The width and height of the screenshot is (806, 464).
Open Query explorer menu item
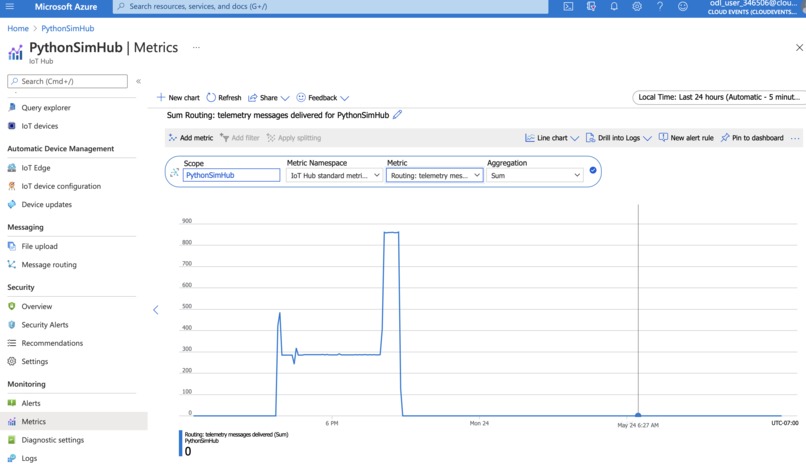click(46, 107)
